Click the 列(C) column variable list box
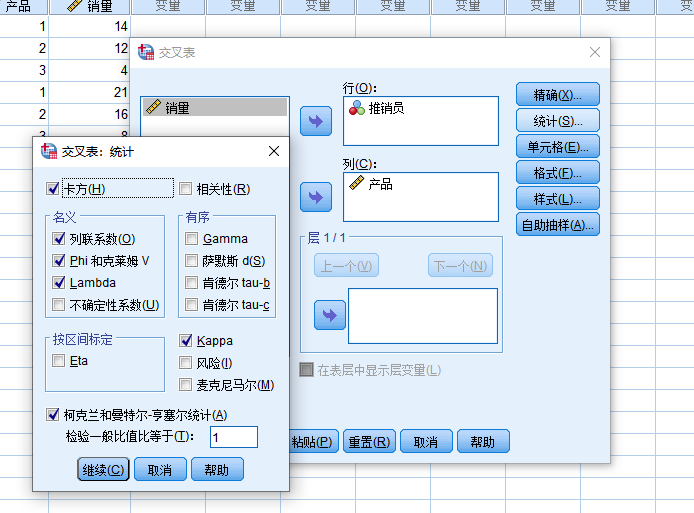Screen dimensions: 694x513 point(421,197)
